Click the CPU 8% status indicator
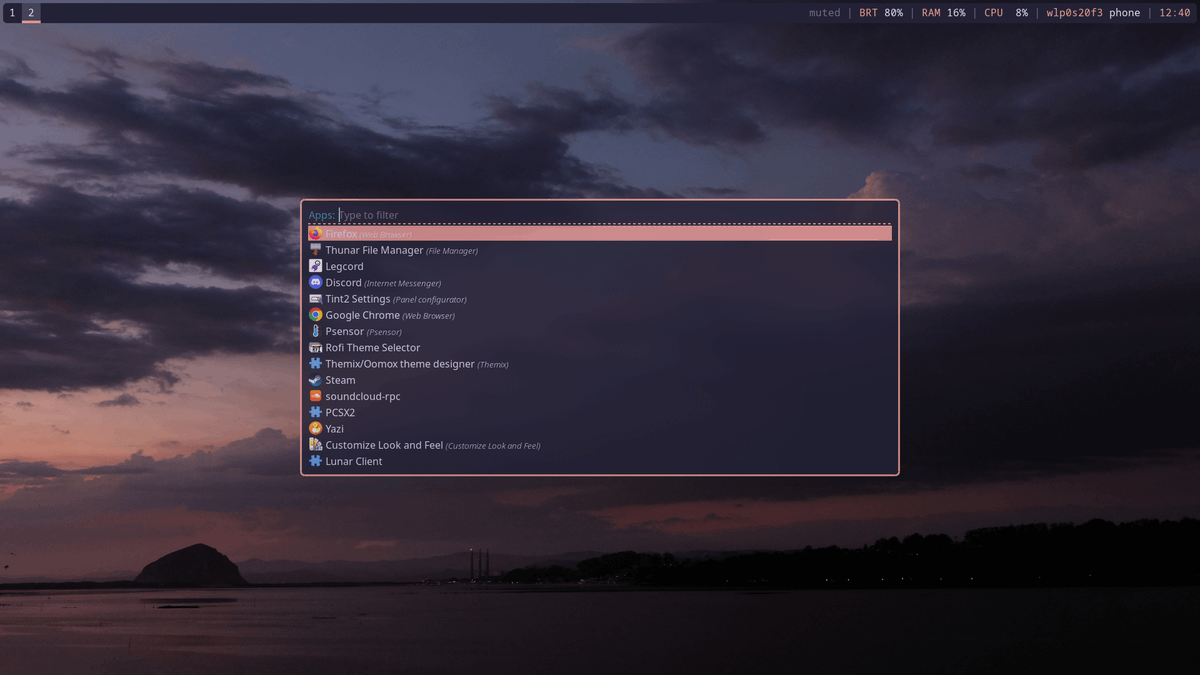 [x=1006, y=13]
